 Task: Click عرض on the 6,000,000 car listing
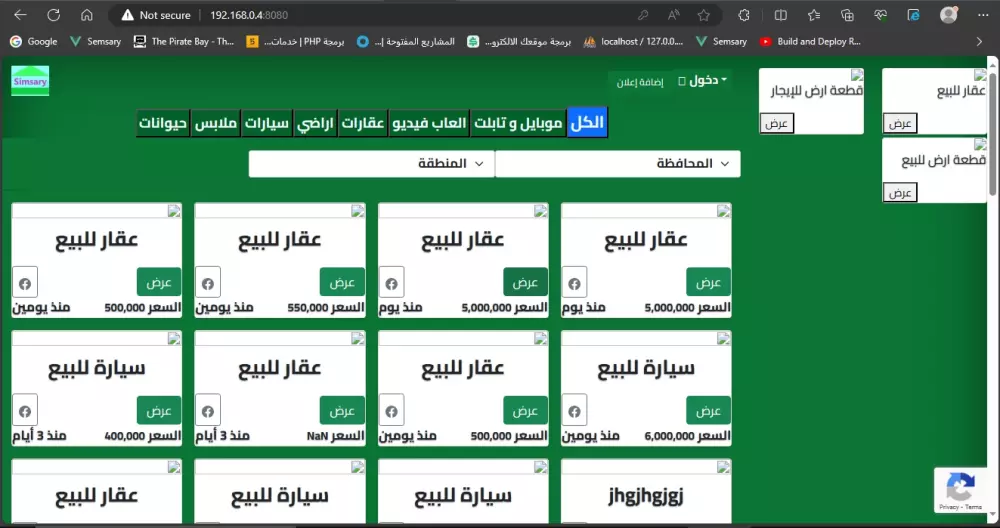coord(708,411)
